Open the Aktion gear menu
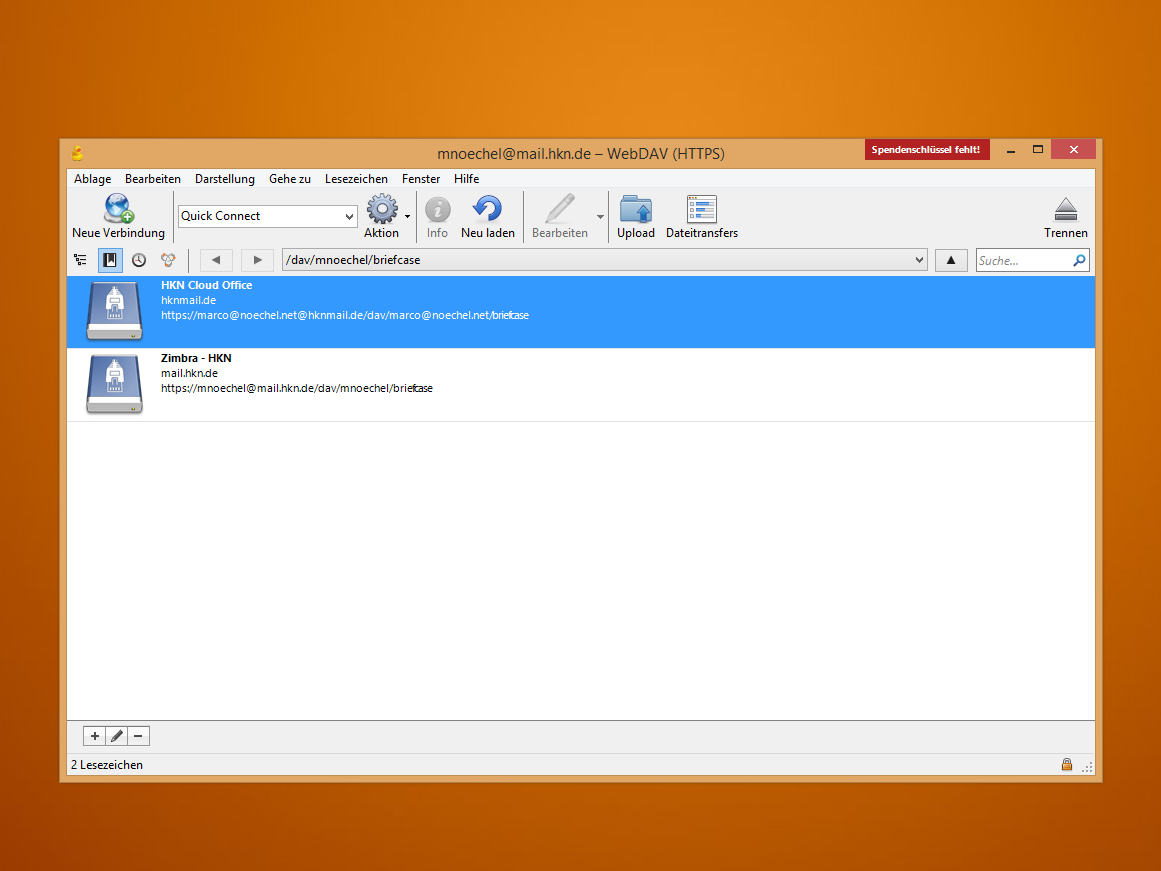 pyautogui.click(x=382, y=210)
